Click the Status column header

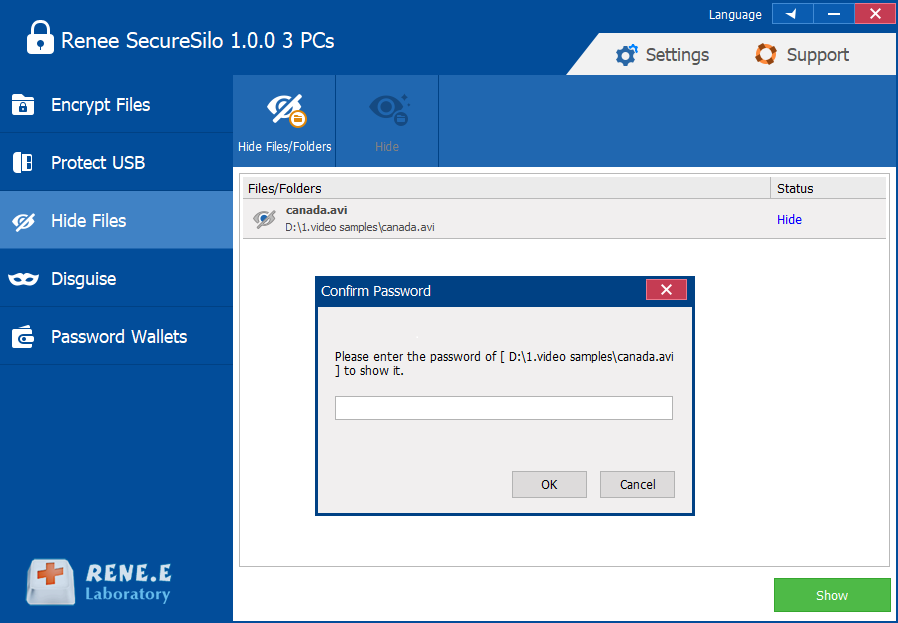[829, 188]
